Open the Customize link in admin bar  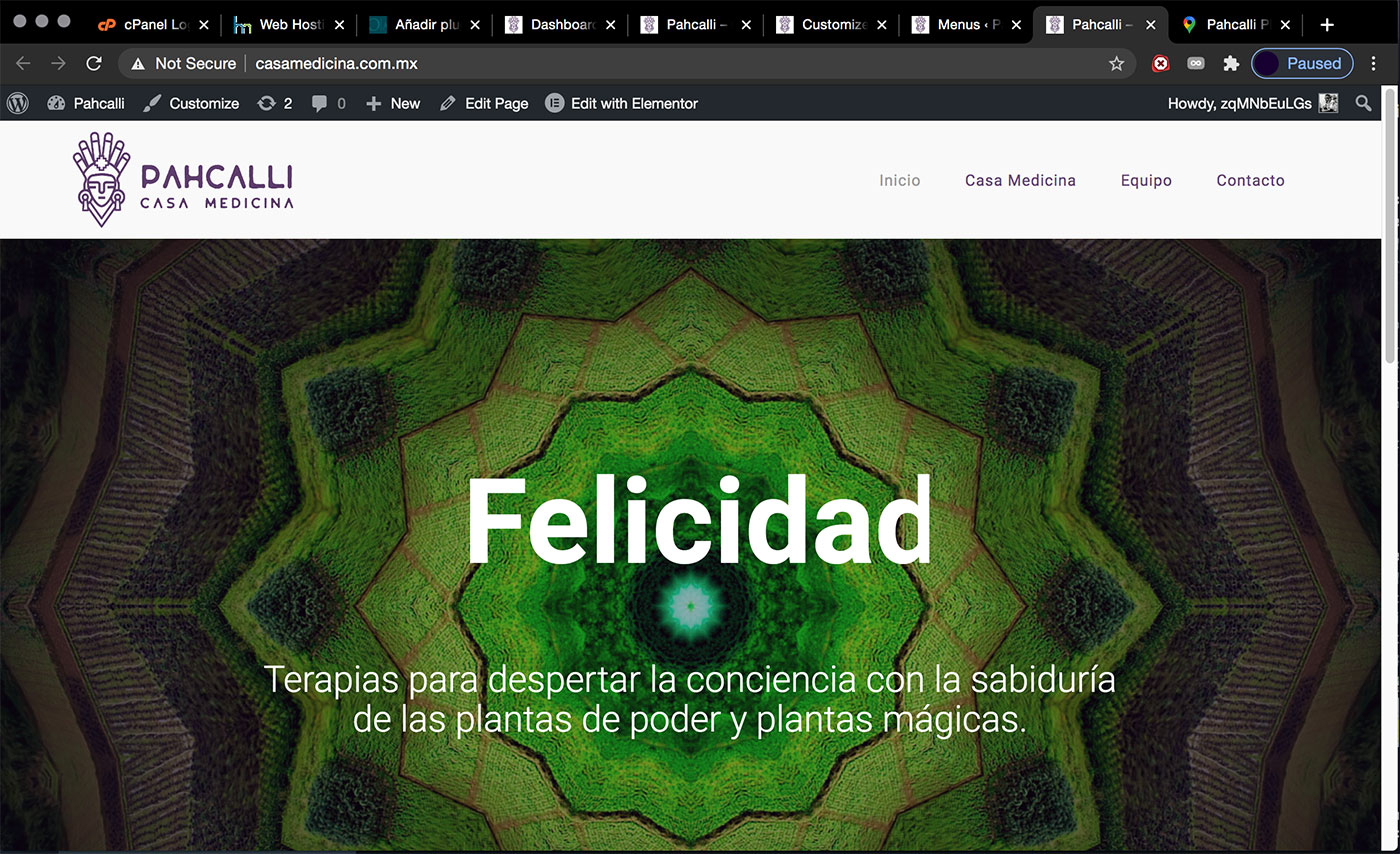191,103
